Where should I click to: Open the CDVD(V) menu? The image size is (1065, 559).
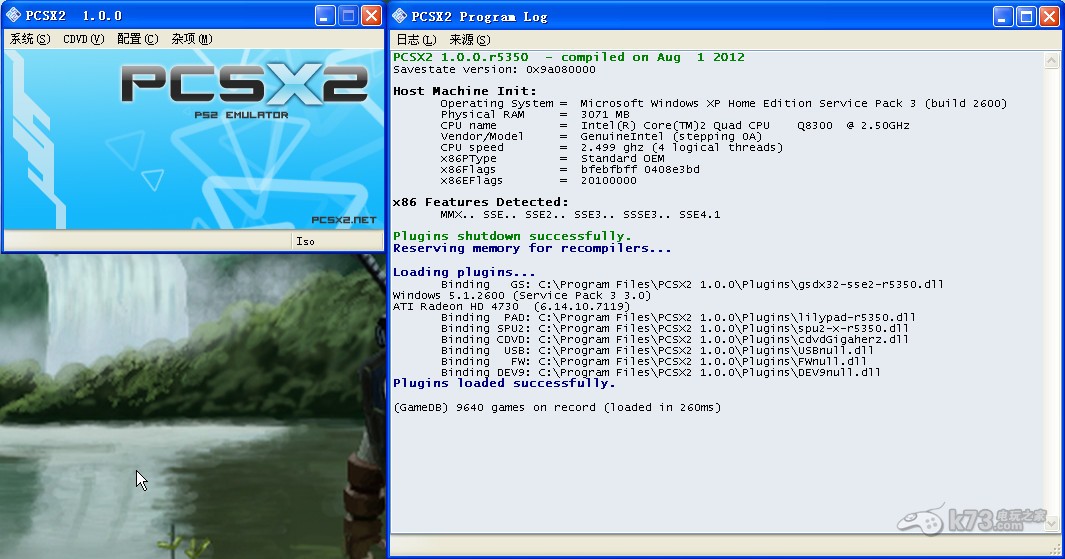point(83,39)
